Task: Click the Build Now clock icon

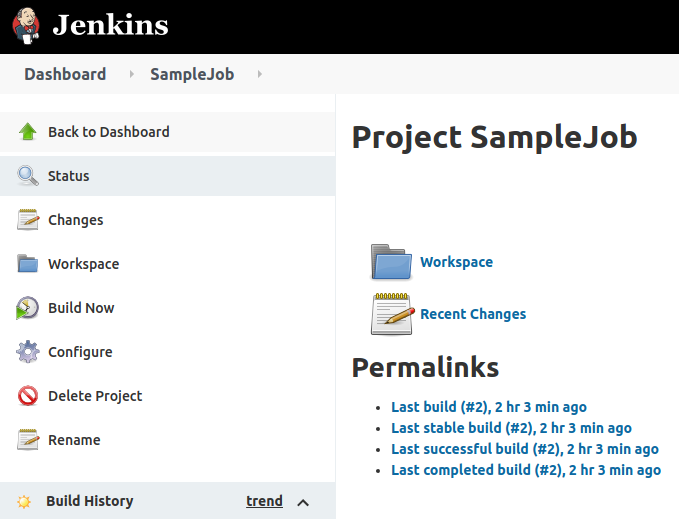Action: pos(28,308)
